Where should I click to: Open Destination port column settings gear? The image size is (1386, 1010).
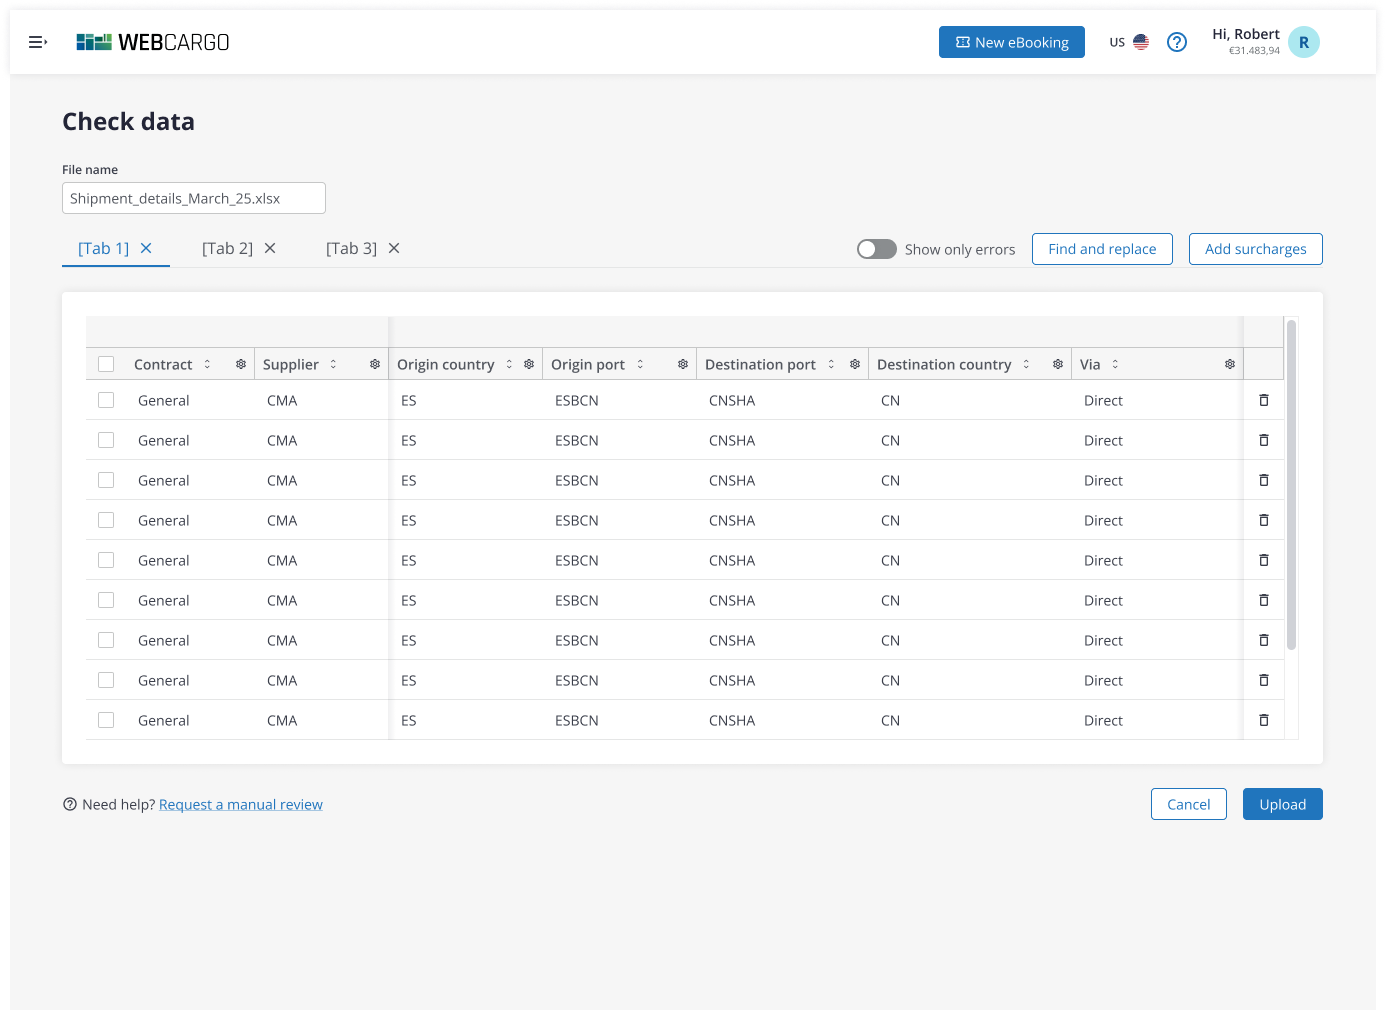click(x=855, y=364)
